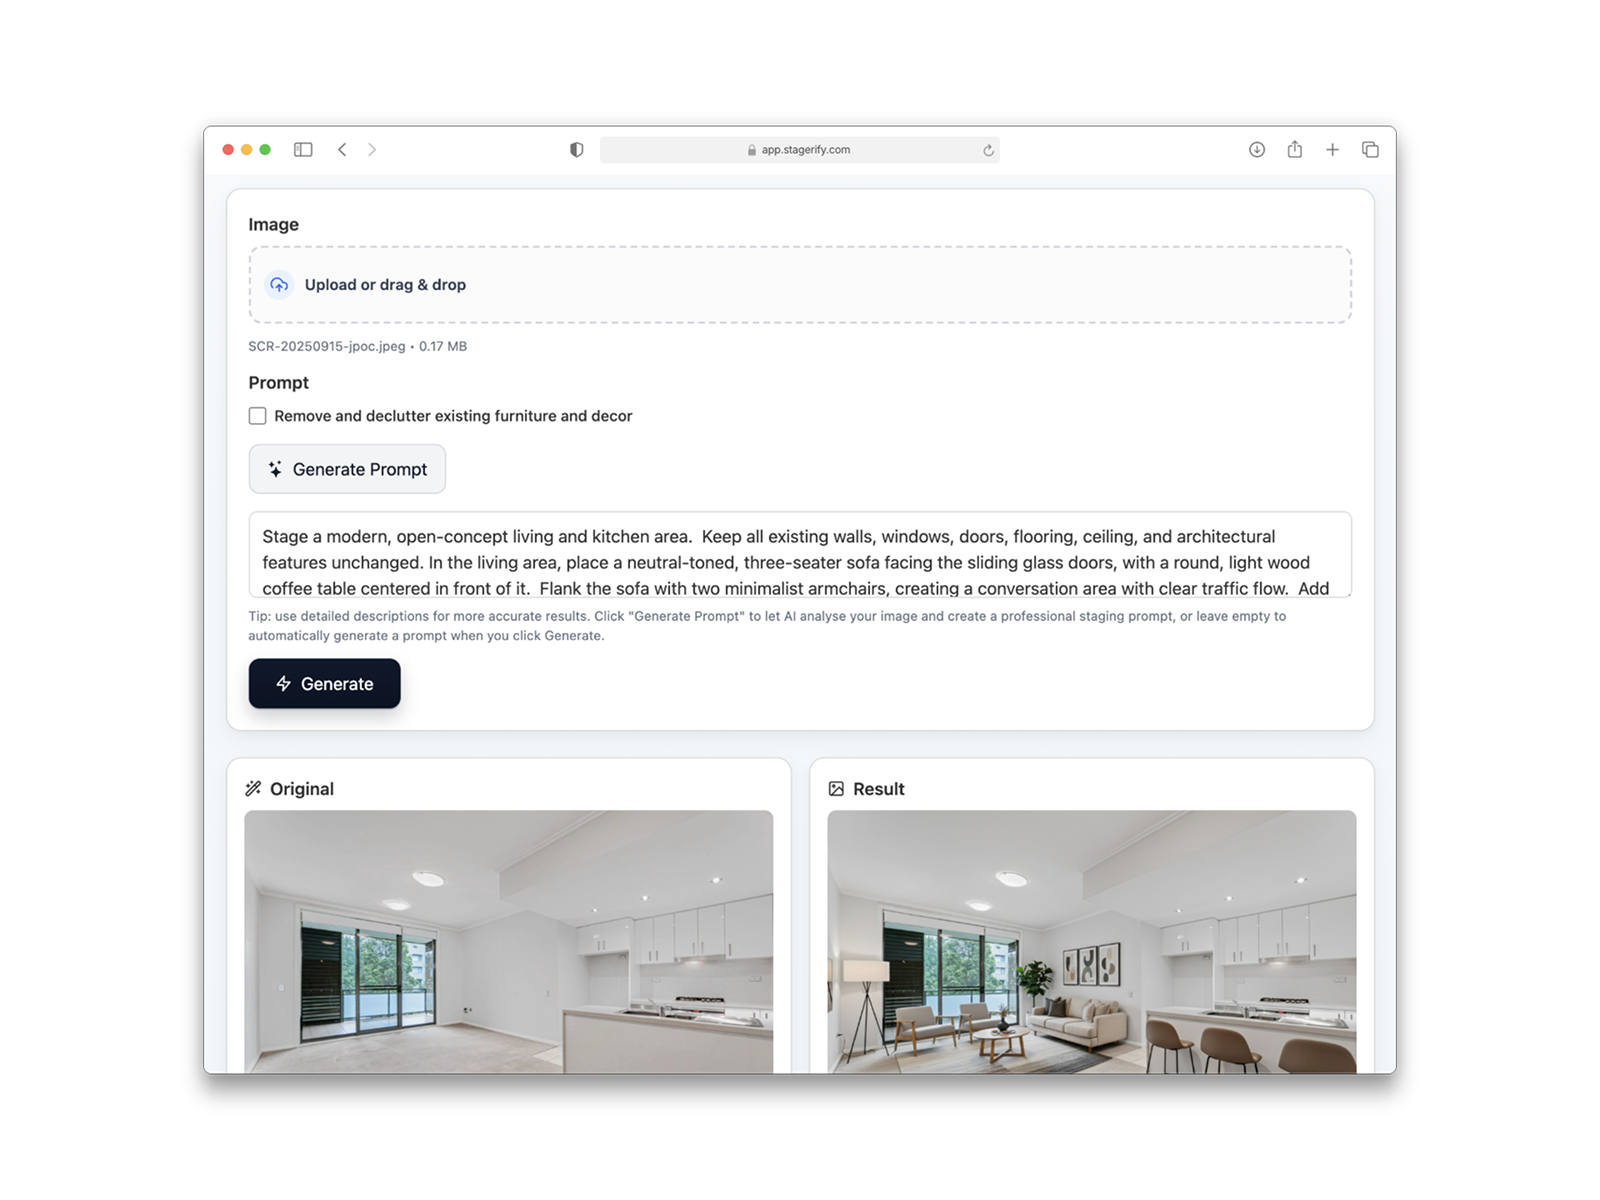Open the Original empty room image
The image size is (1600, 1200).
tap(509, 942)
